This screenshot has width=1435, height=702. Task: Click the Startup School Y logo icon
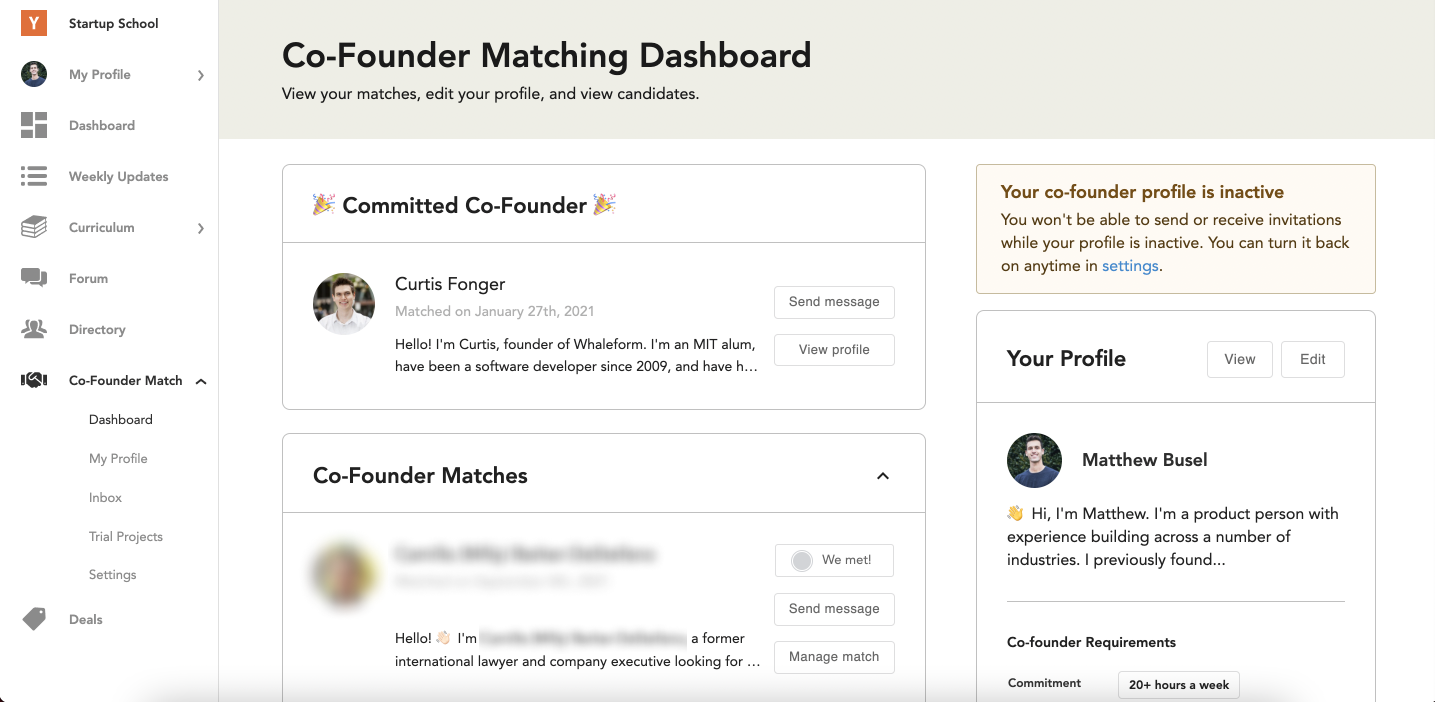pos(32,22)
